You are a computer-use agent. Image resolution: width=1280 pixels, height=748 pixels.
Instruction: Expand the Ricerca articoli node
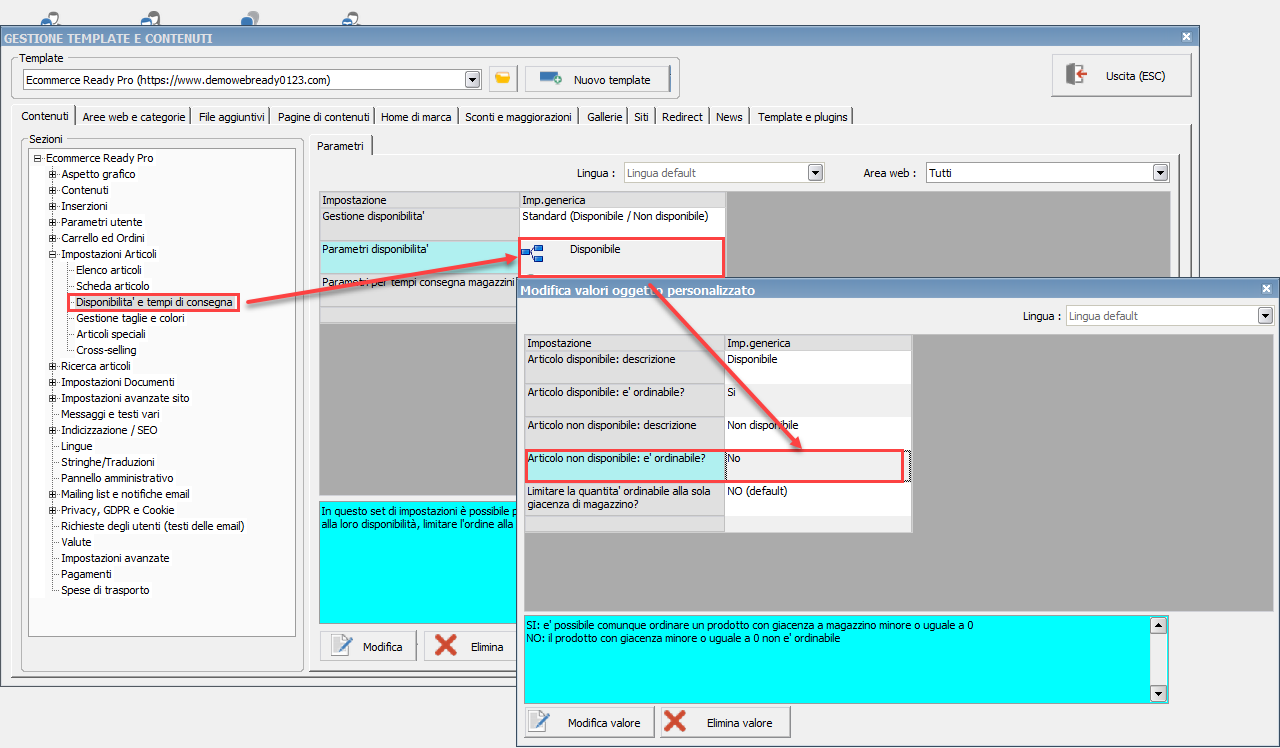(x=53, y=366)
